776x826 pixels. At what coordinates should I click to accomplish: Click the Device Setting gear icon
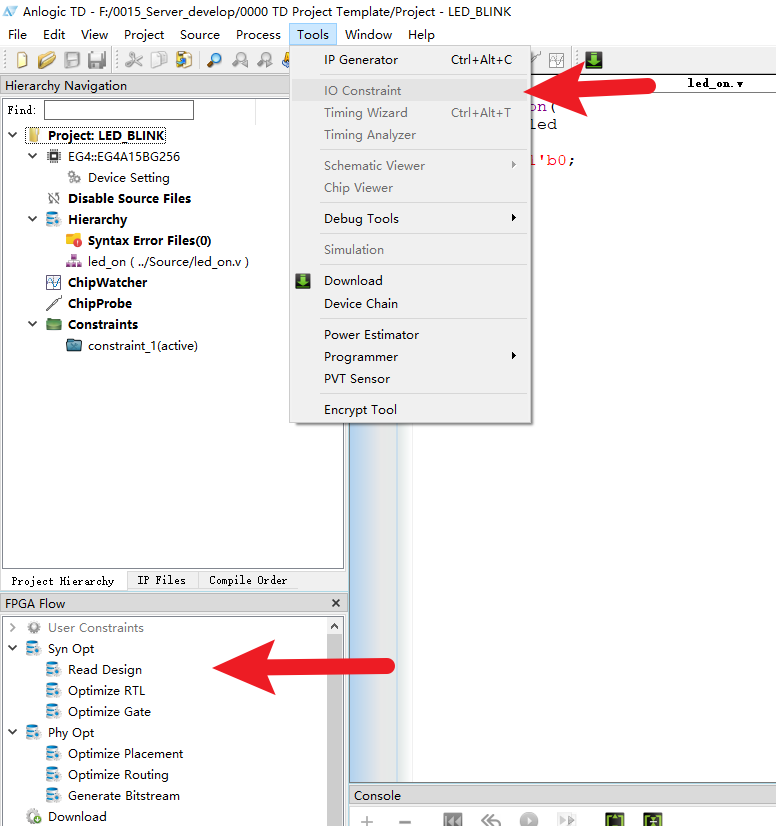click(x=74, y=178)
